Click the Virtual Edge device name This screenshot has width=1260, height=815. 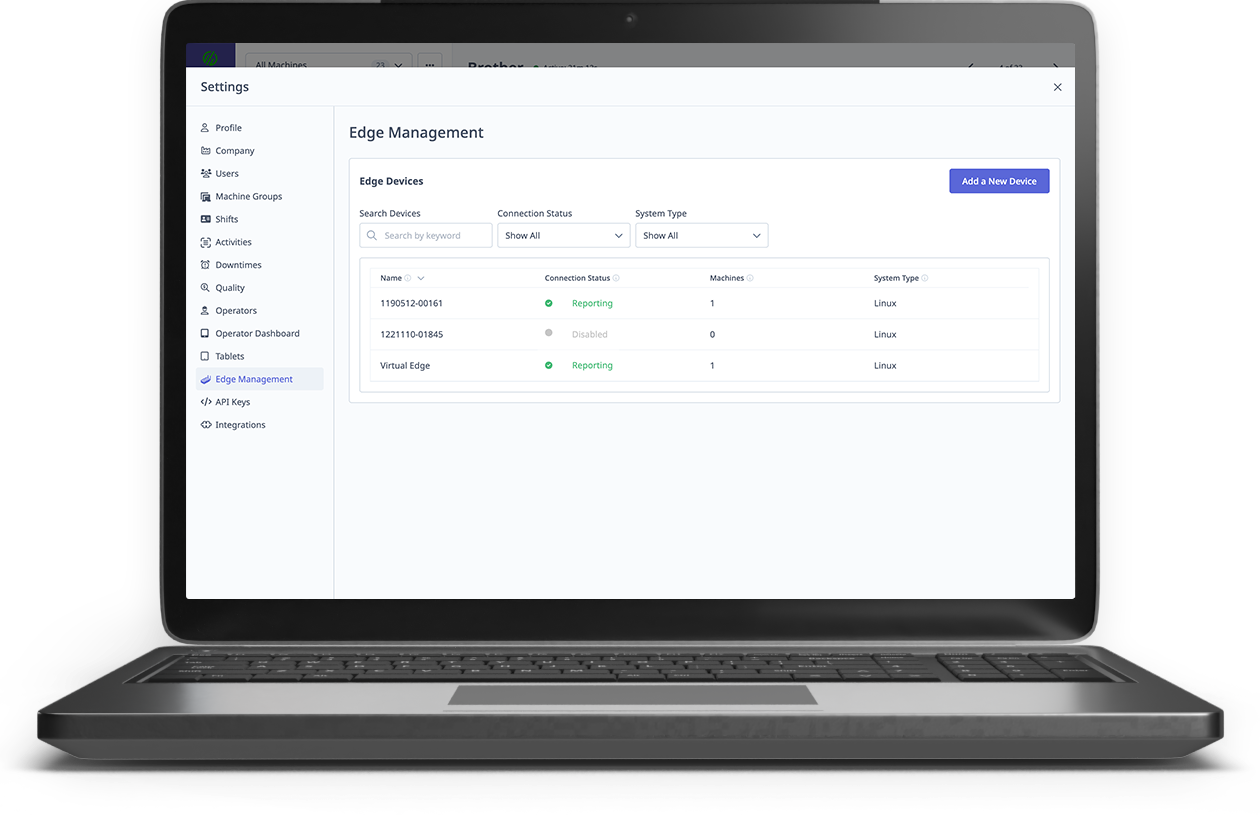405,366
